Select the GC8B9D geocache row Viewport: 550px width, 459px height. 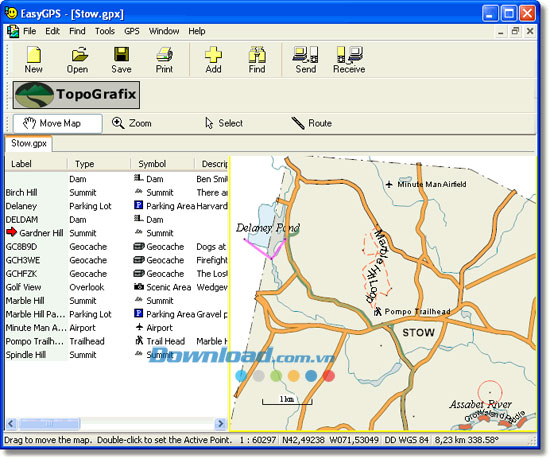coord(117,247)
